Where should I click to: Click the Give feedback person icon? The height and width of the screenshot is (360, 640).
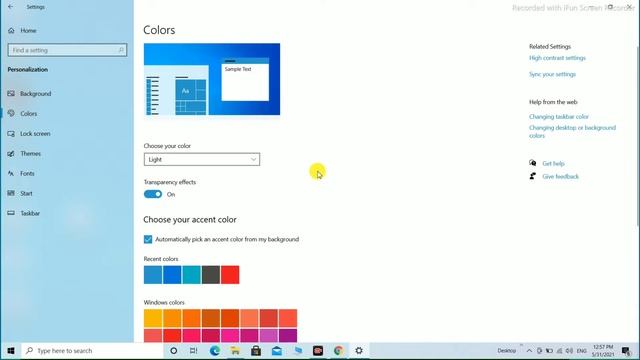coord(533,176)
